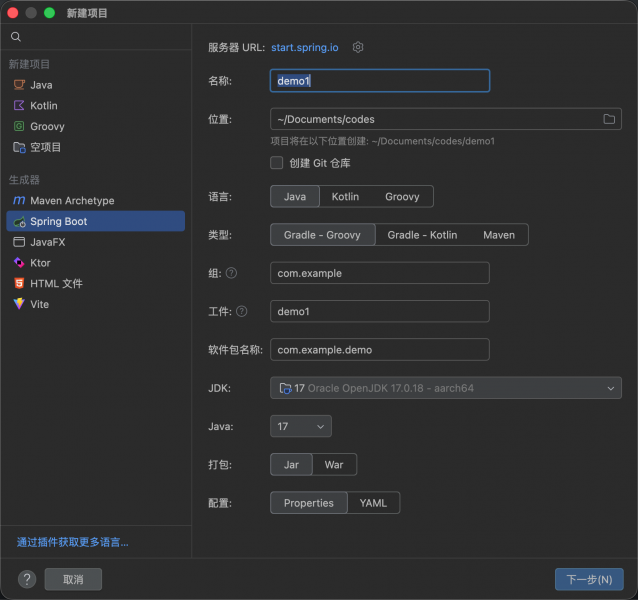The image size is (638, 600).
Task: Open 通过插件获取更多语言 link
Action: 72,542
